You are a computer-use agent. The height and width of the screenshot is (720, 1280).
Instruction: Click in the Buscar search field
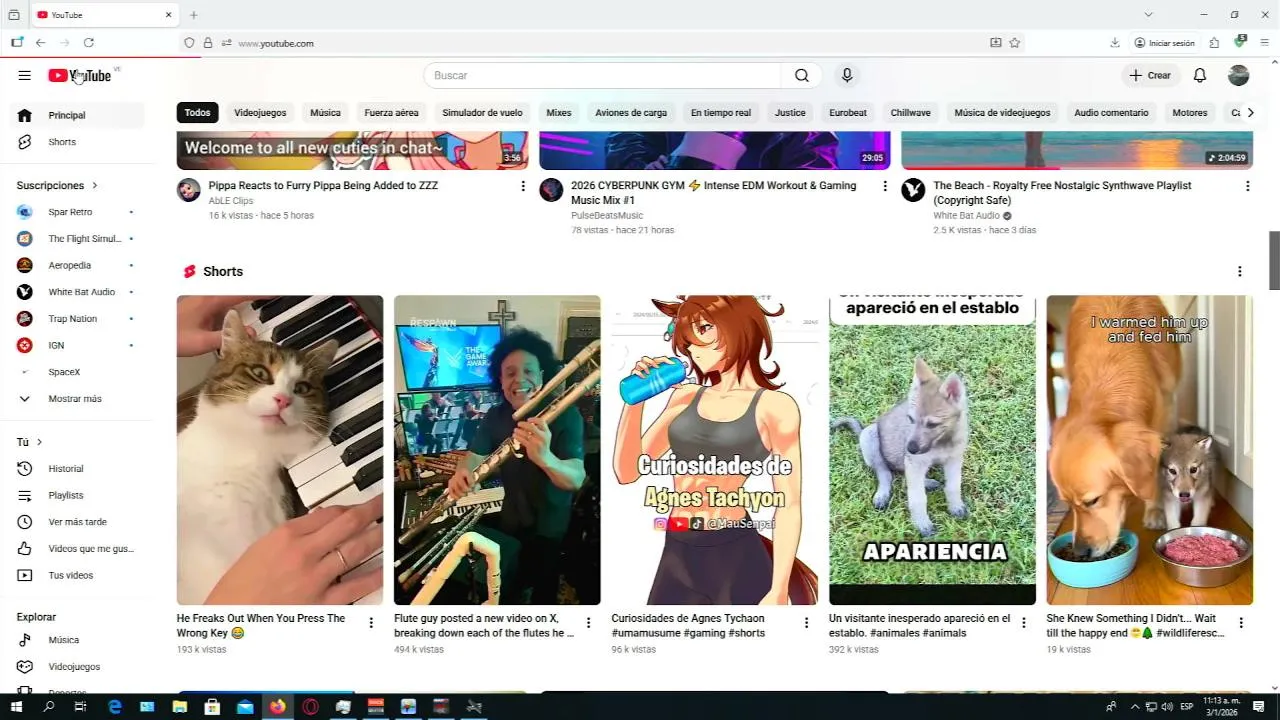[602, 75]
